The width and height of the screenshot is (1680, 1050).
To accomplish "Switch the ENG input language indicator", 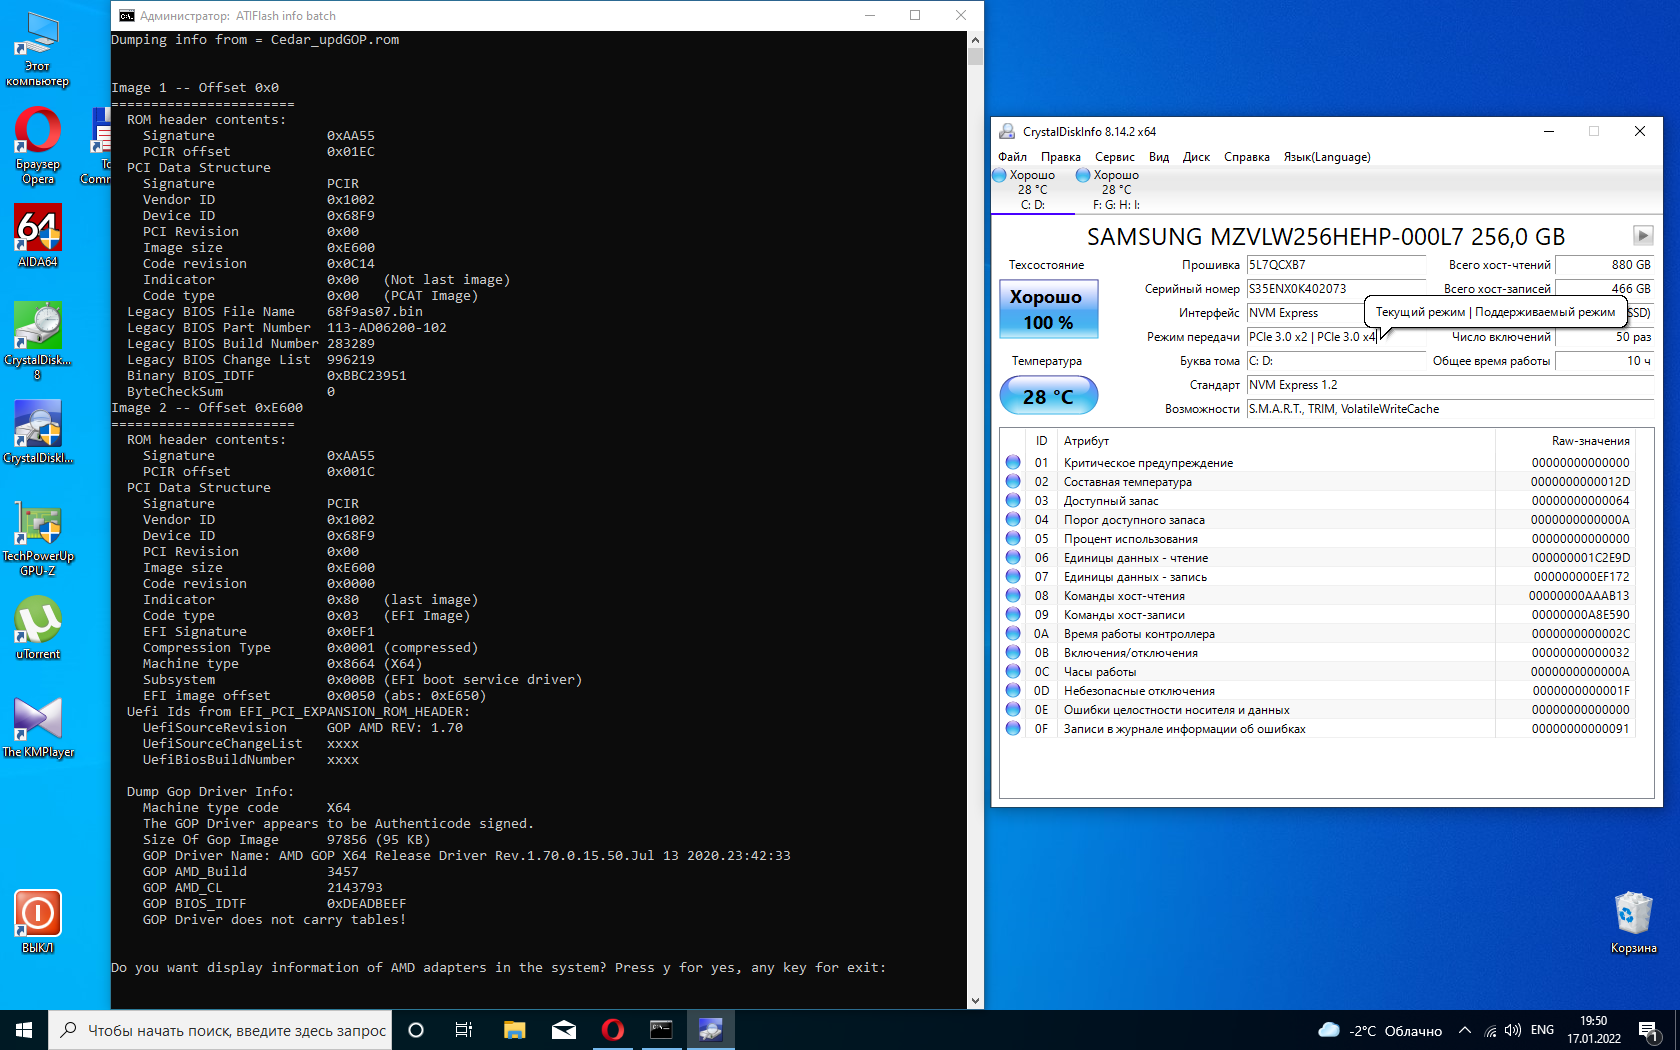I will click(1542, 1030).
